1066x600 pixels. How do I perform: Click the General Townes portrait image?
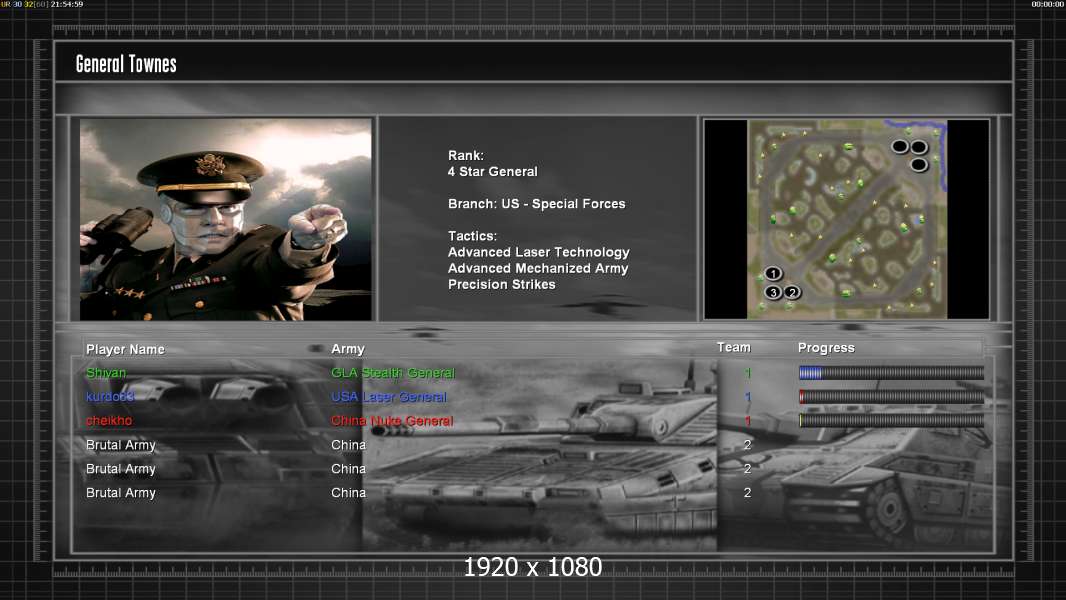coord(226,219)
